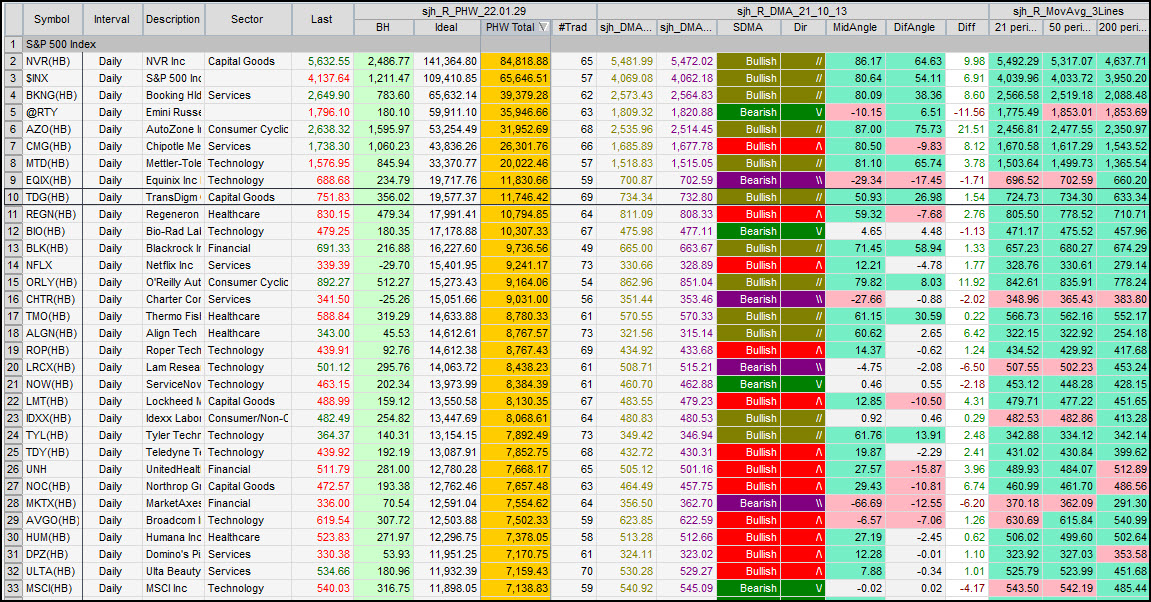Click the MSCI(HB) symbol cell
Image resolution: width=1151 pixels, height=602 pixels.
pos(53,588)
